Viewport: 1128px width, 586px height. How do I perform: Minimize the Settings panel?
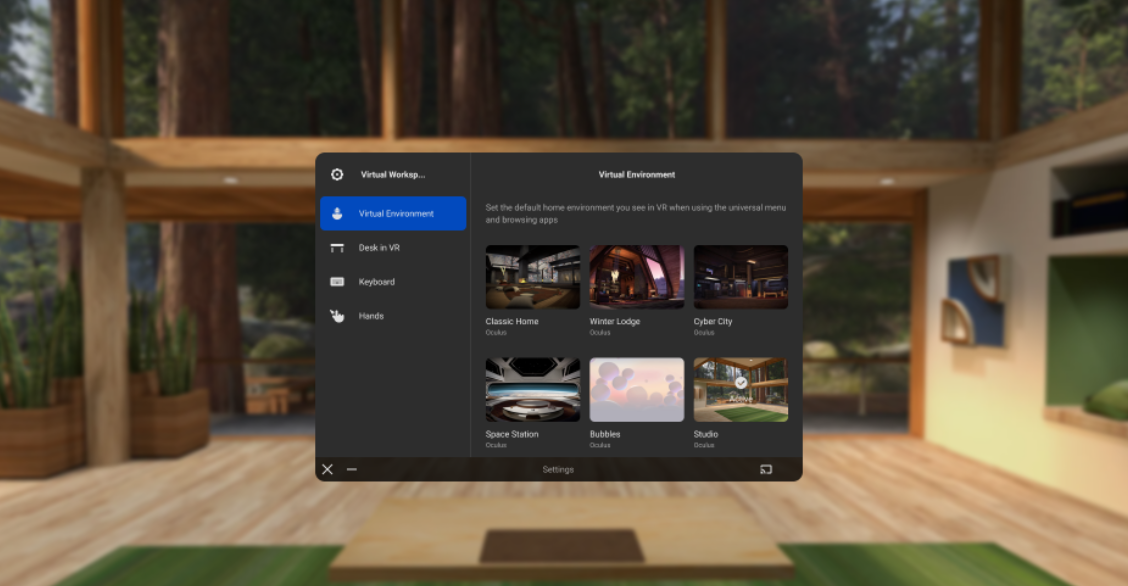click(352, 469)
